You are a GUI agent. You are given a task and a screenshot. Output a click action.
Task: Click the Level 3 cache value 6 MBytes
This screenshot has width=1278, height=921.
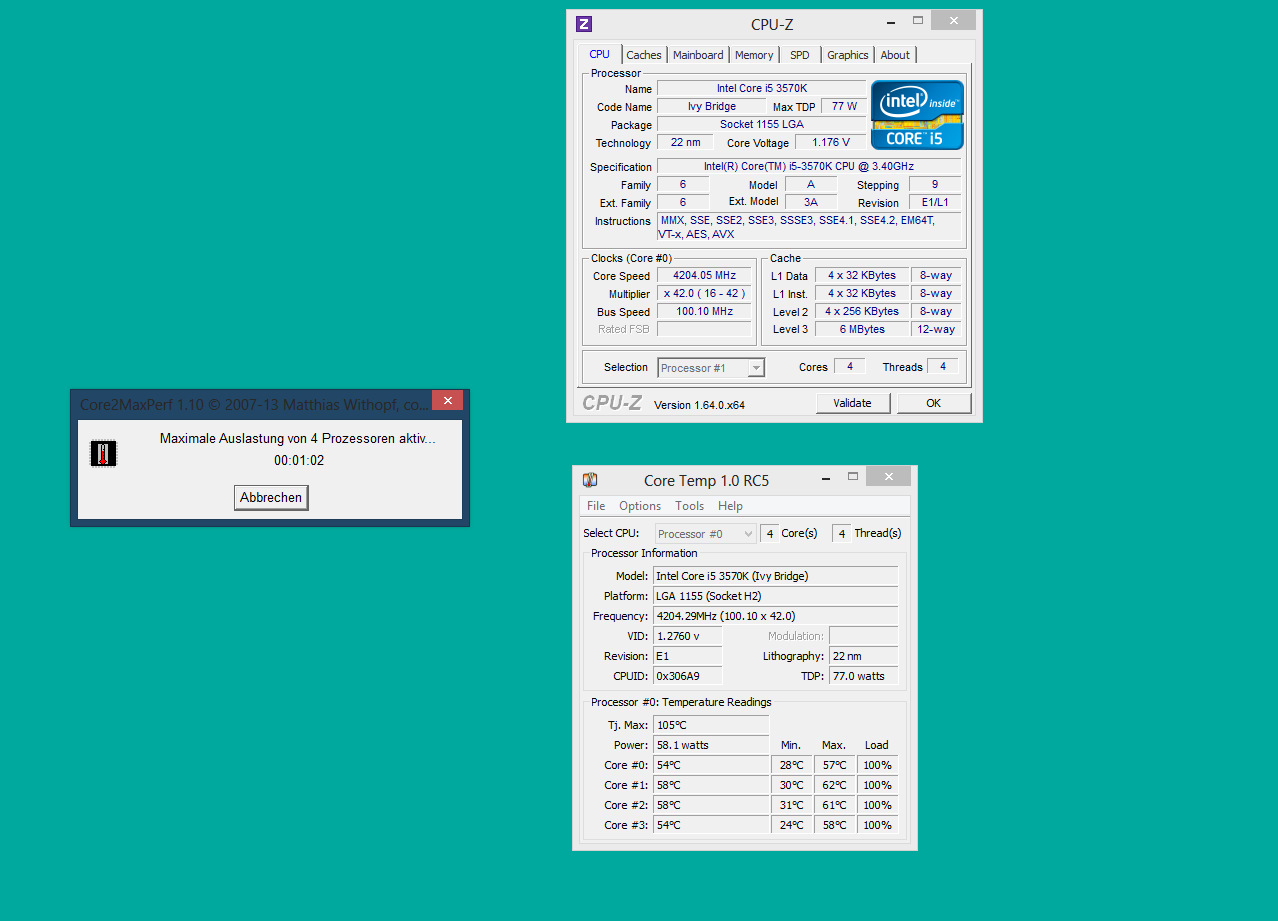[862, 329]
